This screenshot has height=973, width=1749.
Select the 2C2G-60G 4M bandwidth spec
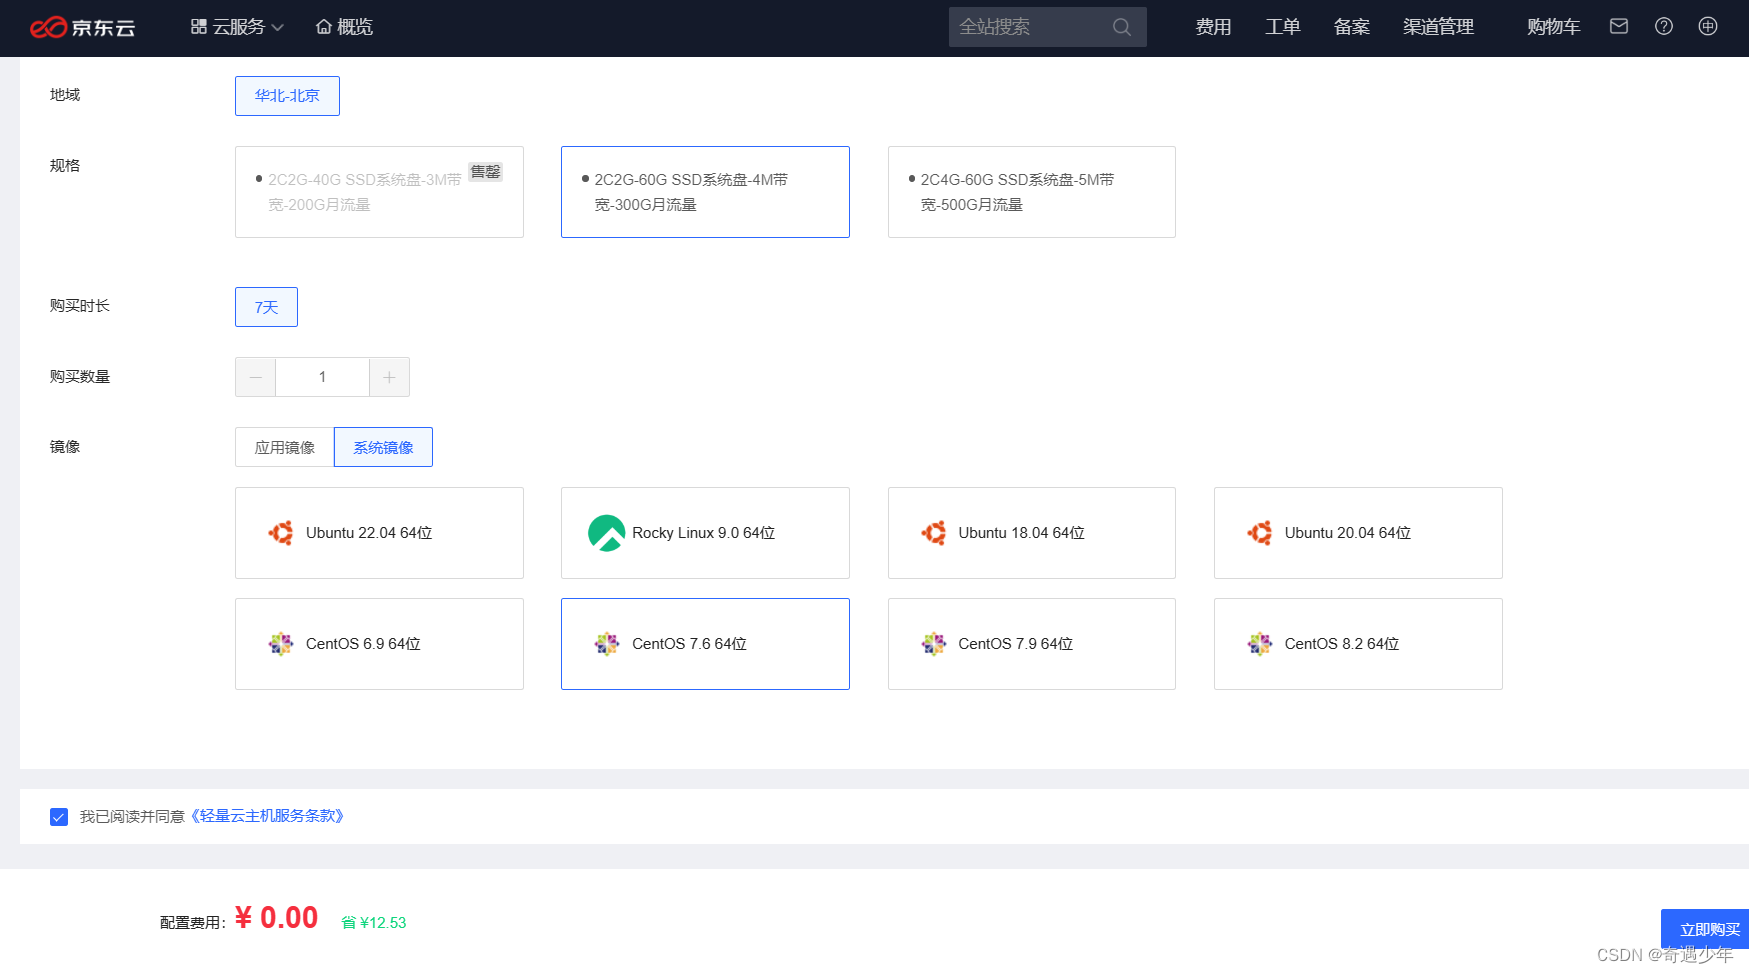coord(705,192)
